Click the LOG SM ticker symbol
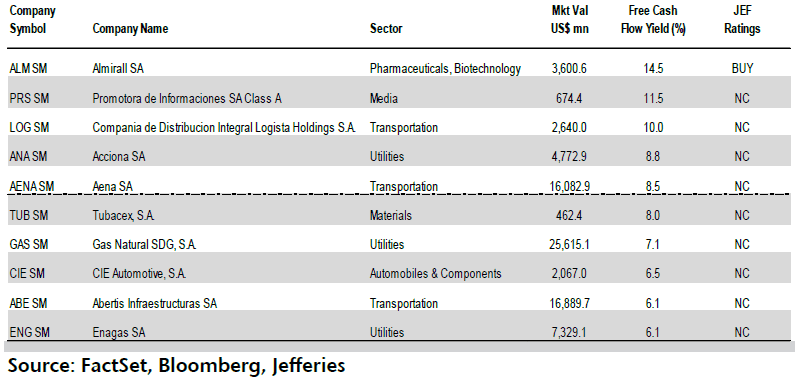The height and width of the screenshot is (381, 796). click(x=29, y=127)
